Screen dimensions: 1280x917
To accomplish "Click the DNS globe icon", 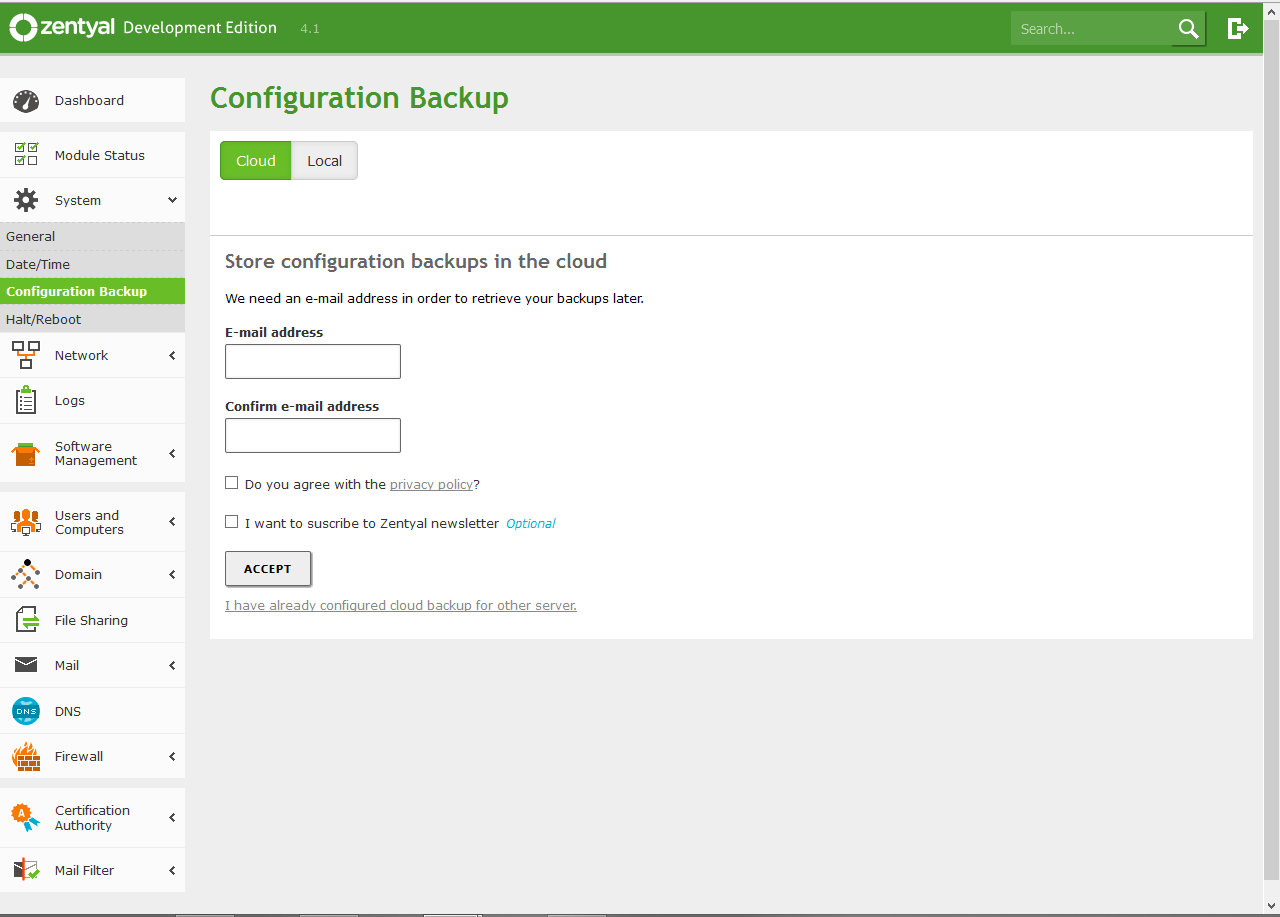I will (26, 711).
